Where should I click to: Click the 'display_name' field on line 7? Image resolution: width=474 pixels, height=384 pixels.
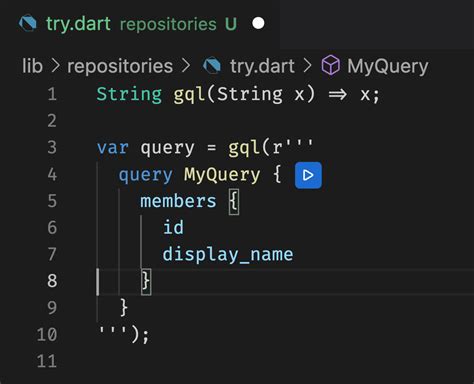(x=228, y=255)
